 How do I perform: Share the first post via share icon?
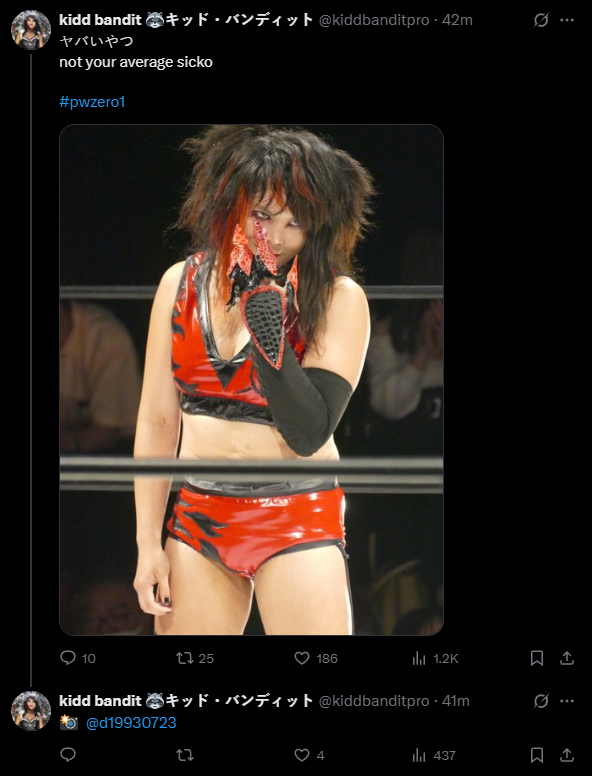pyautogui.click(x=567, y=658)
